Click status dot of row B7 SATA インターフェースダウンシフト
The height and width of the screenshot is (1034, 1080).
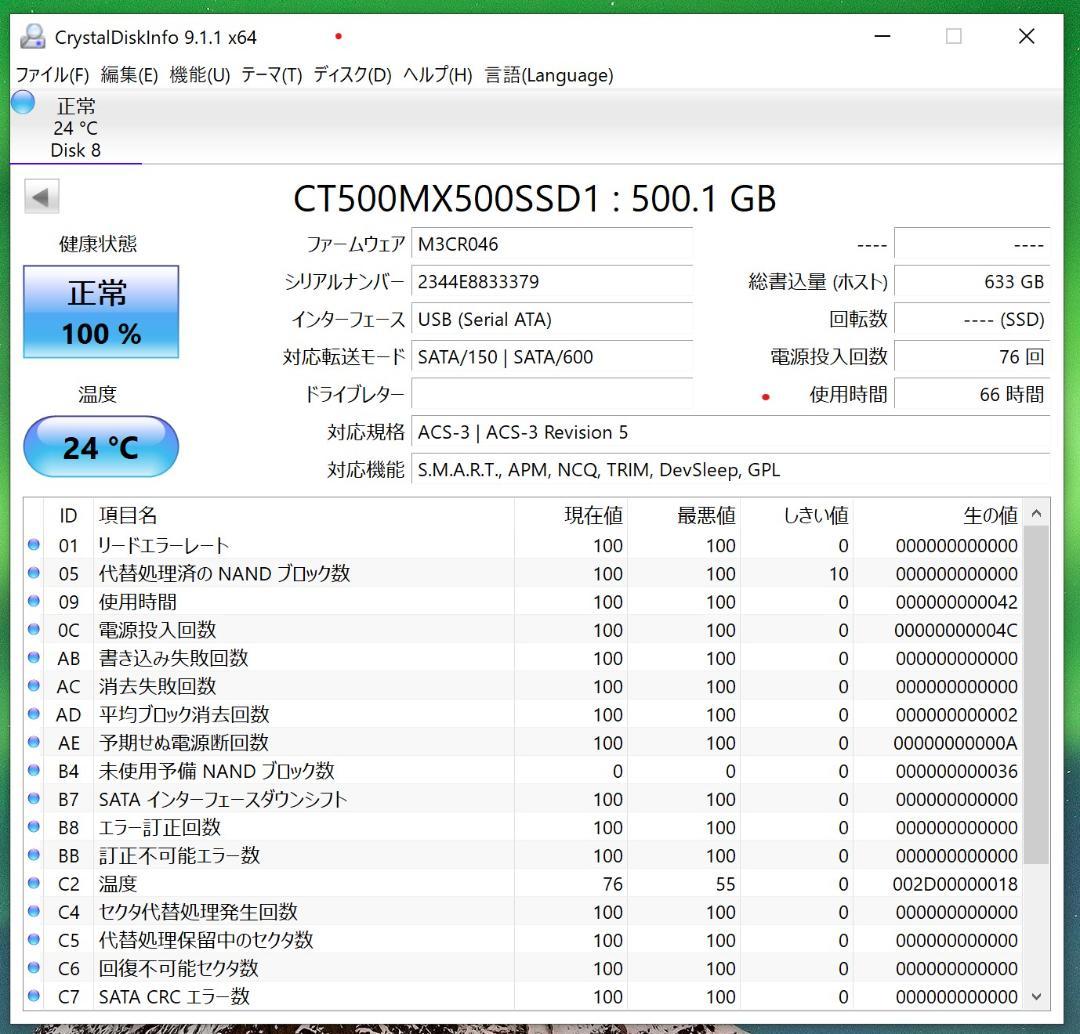coord(34,798)
